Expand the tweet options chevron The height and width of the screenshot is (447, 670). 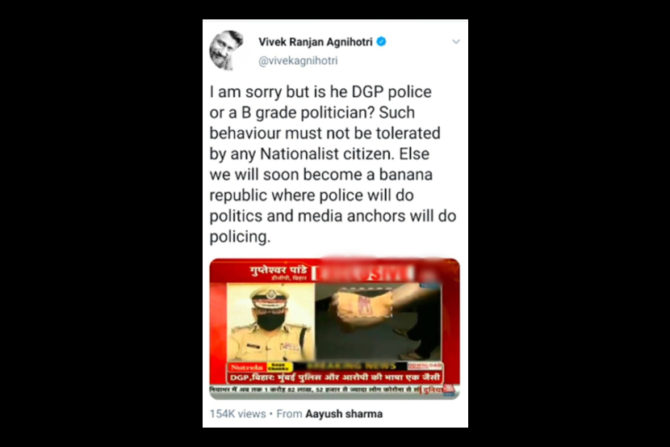[x=456, y=41]
